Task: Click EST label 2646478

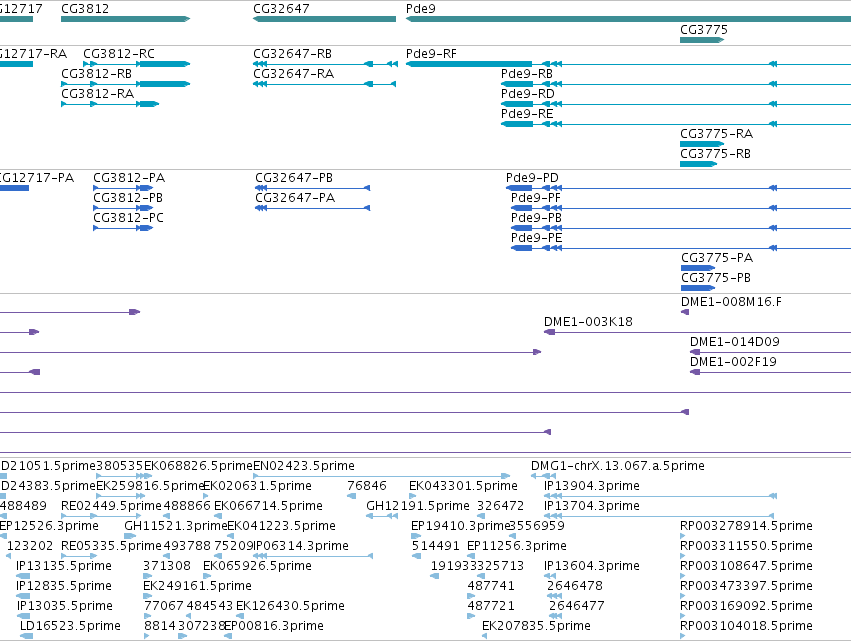Action: 575,586
